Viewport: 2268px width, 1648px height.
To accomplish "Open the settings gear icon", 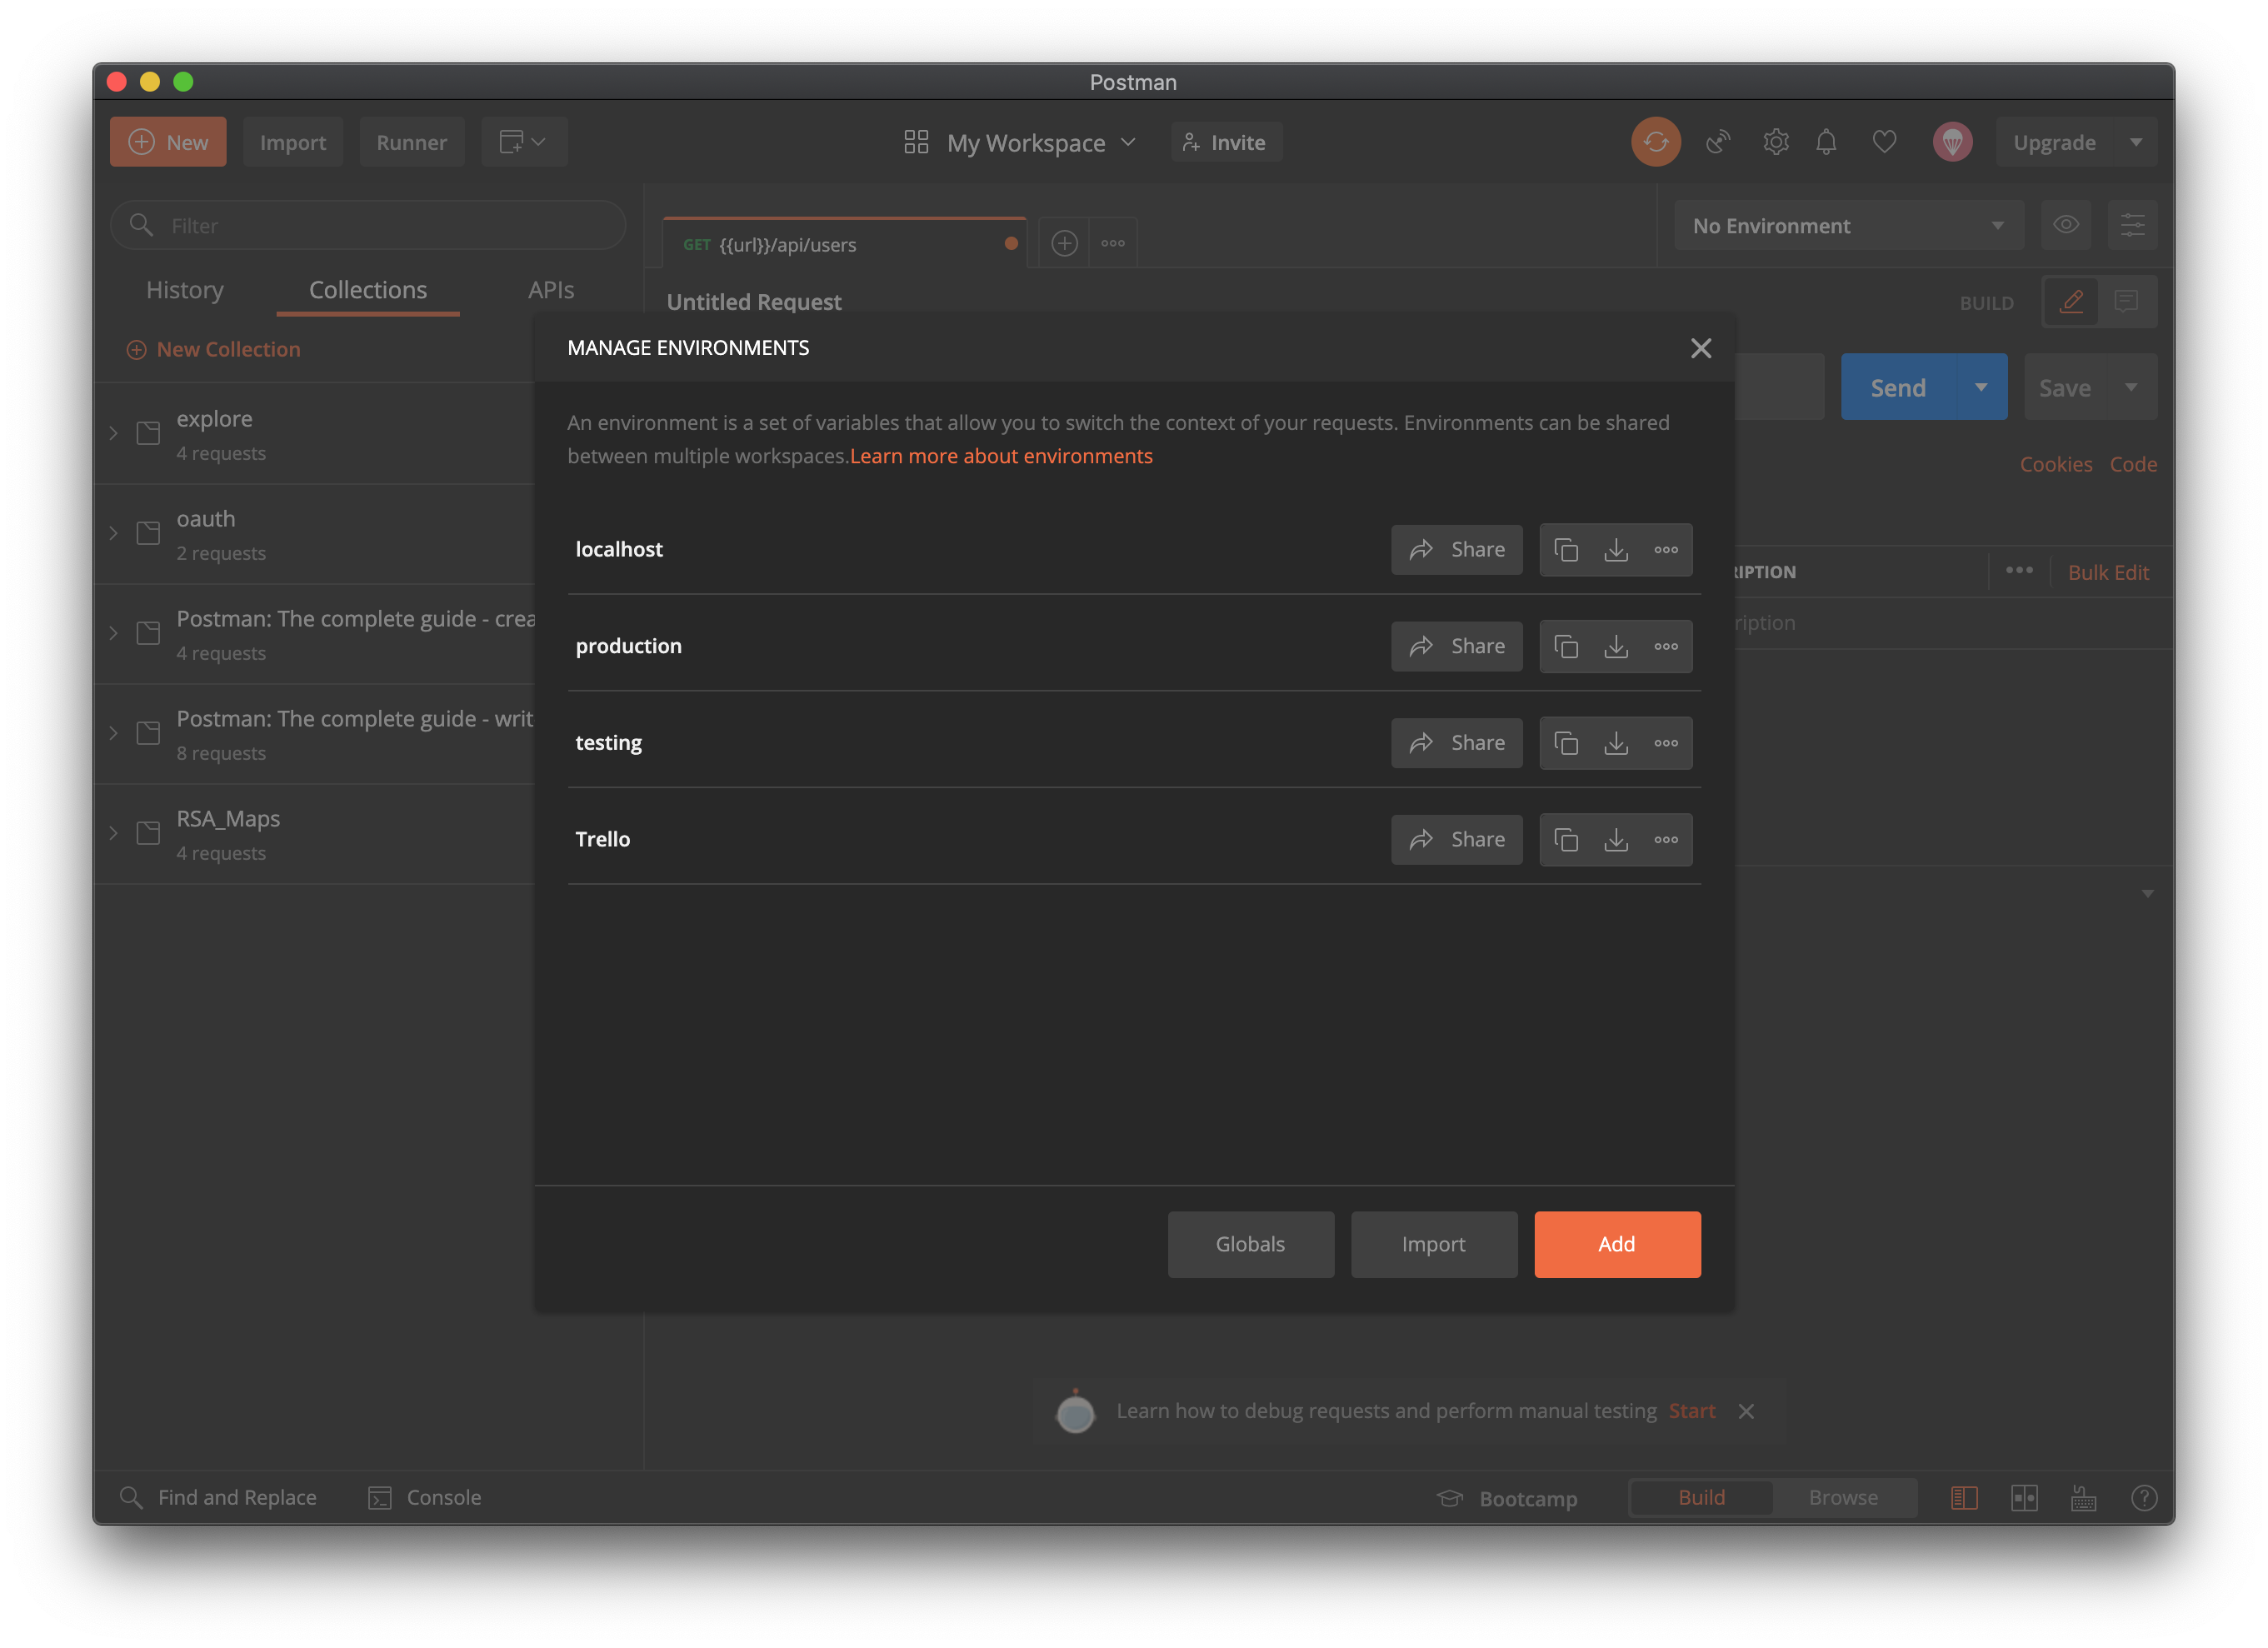I will [1776, 142].
